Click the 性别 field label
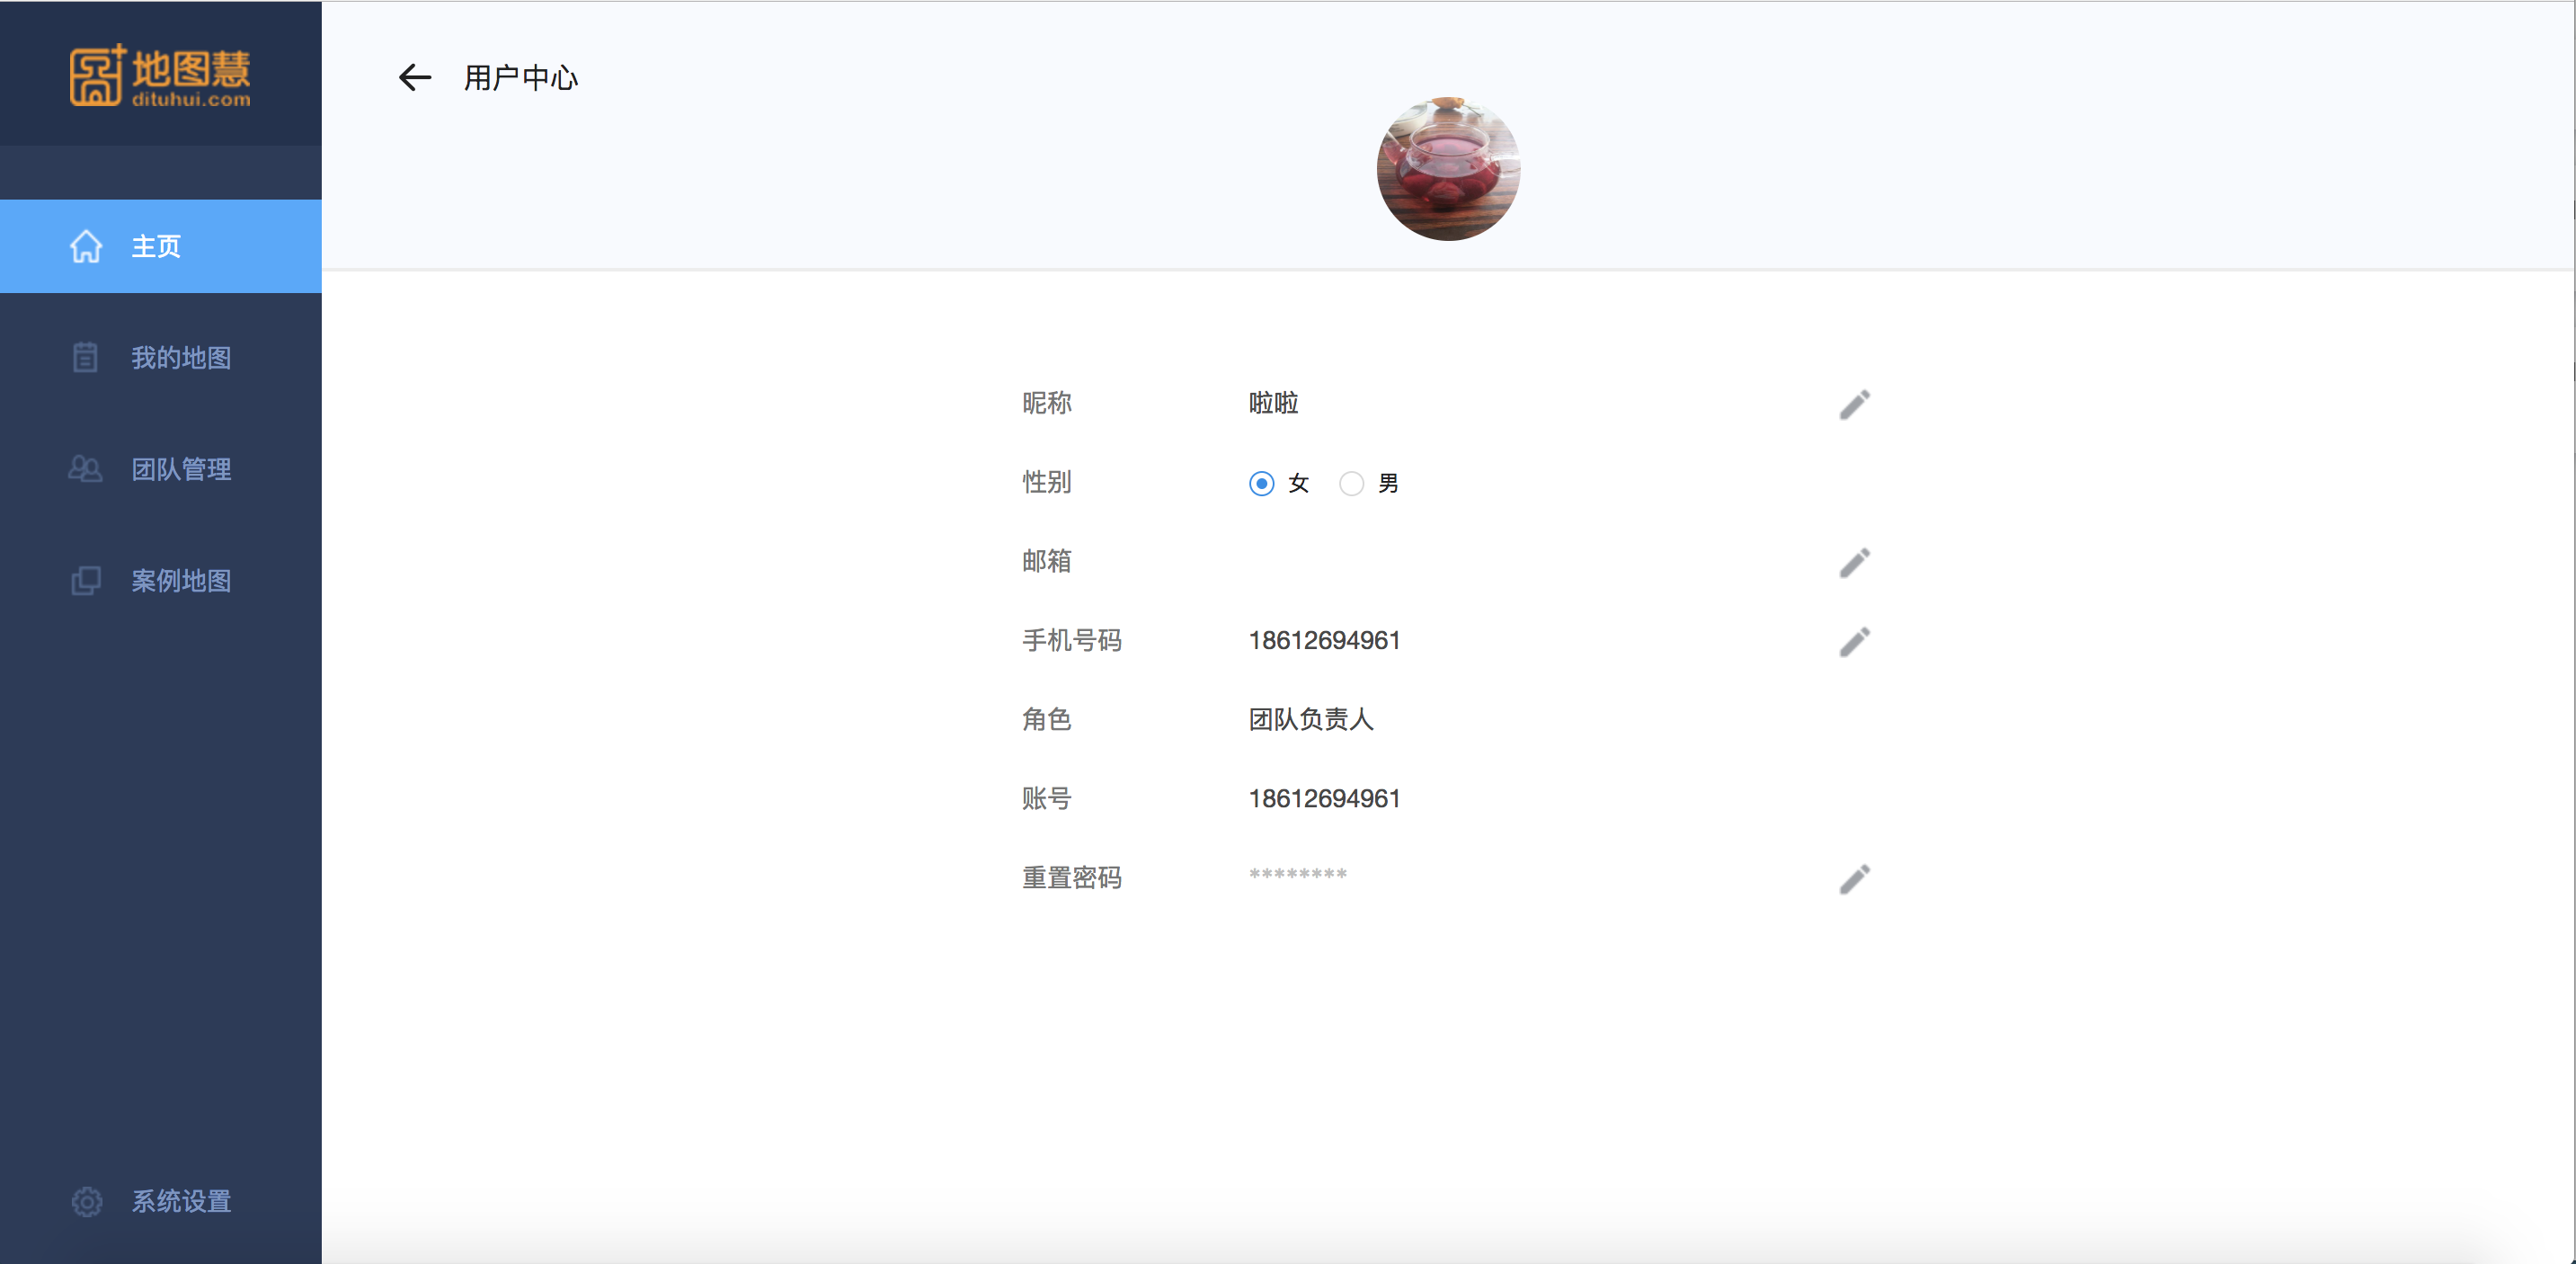The image size is (2576, 1264). coord(1046,482)
